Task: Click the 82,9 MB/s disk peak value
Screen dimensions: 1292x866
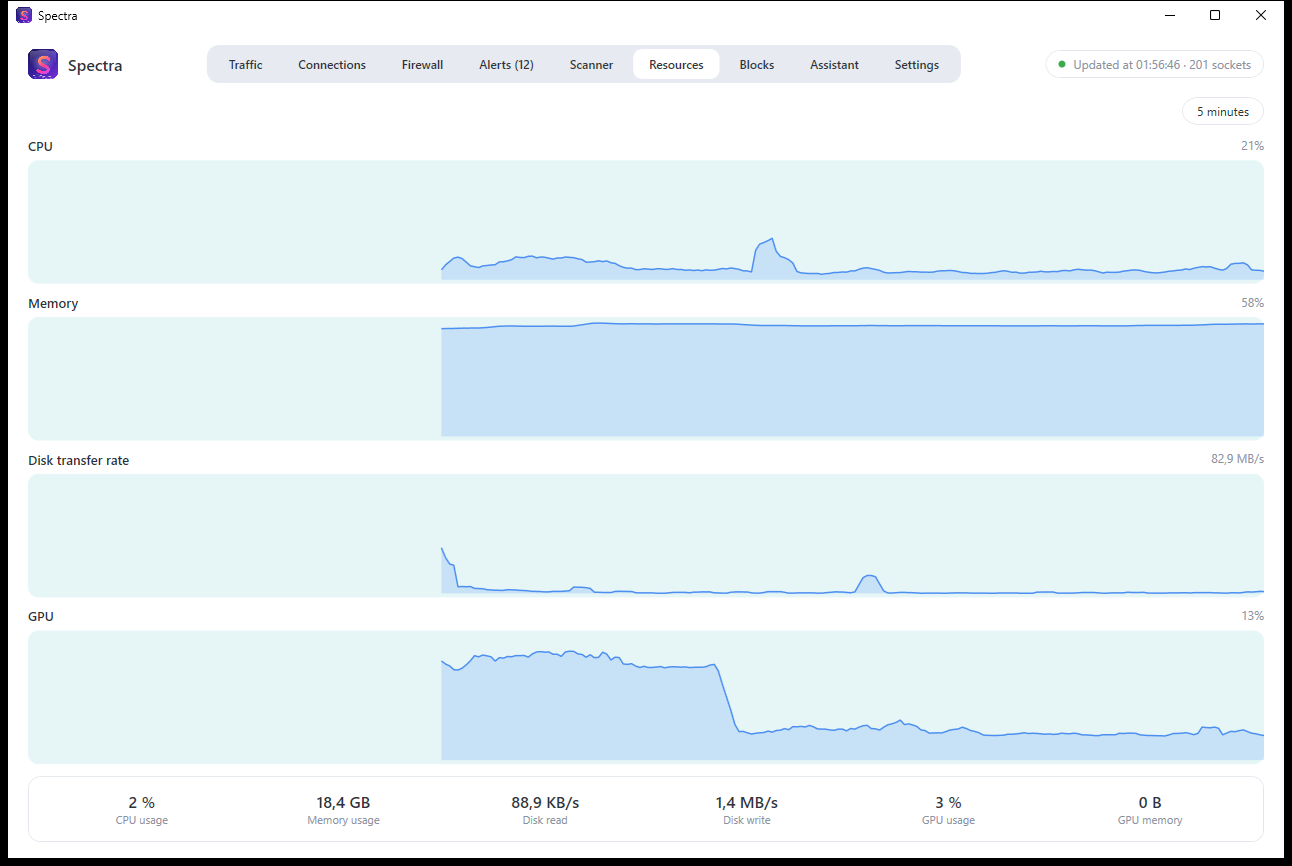Action: point(1237,459)
